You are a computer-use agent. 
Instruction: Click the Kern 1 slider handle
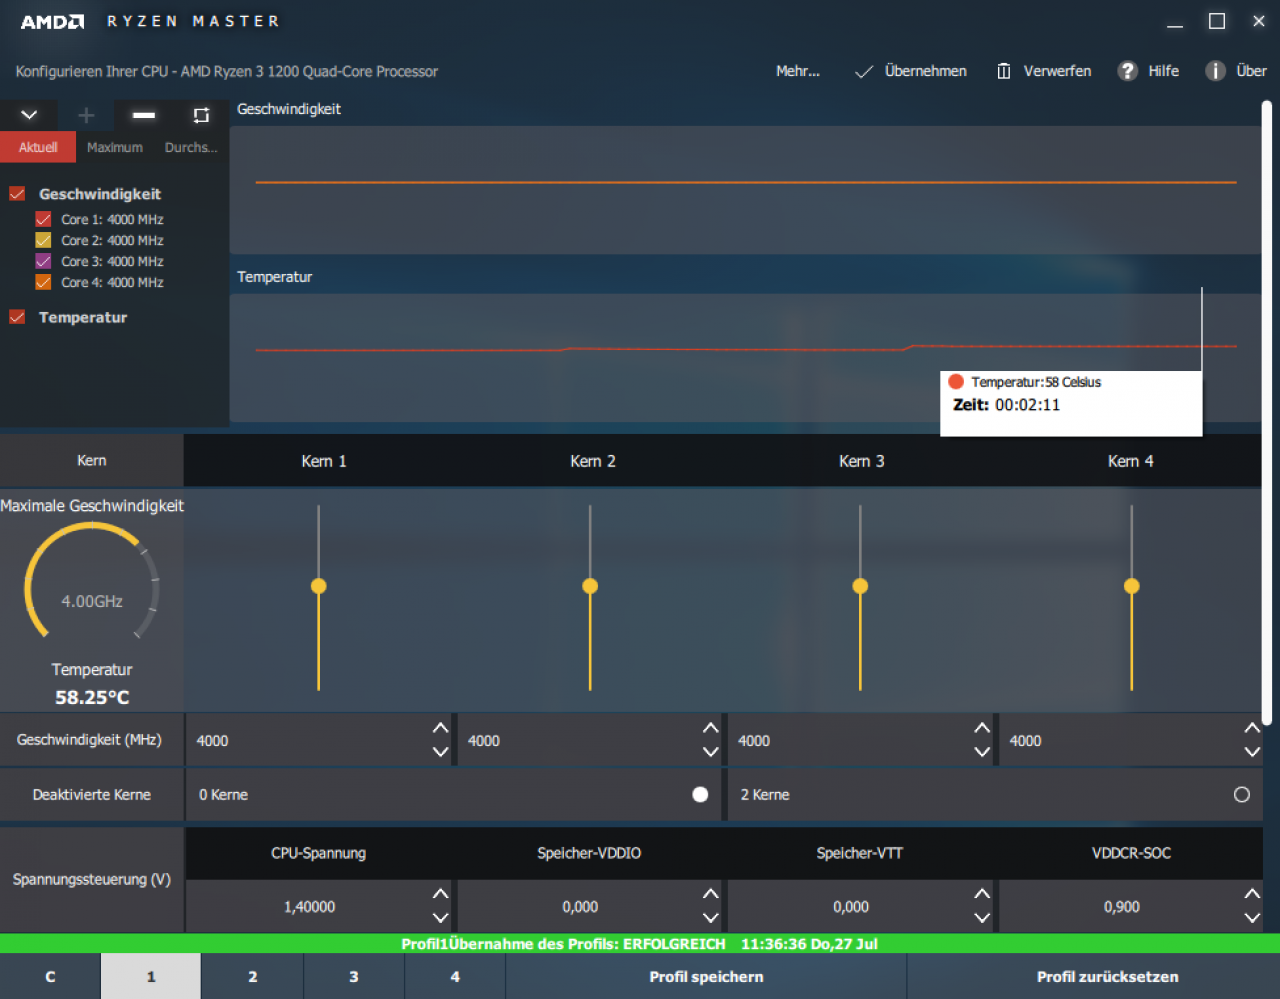(319, 586)
